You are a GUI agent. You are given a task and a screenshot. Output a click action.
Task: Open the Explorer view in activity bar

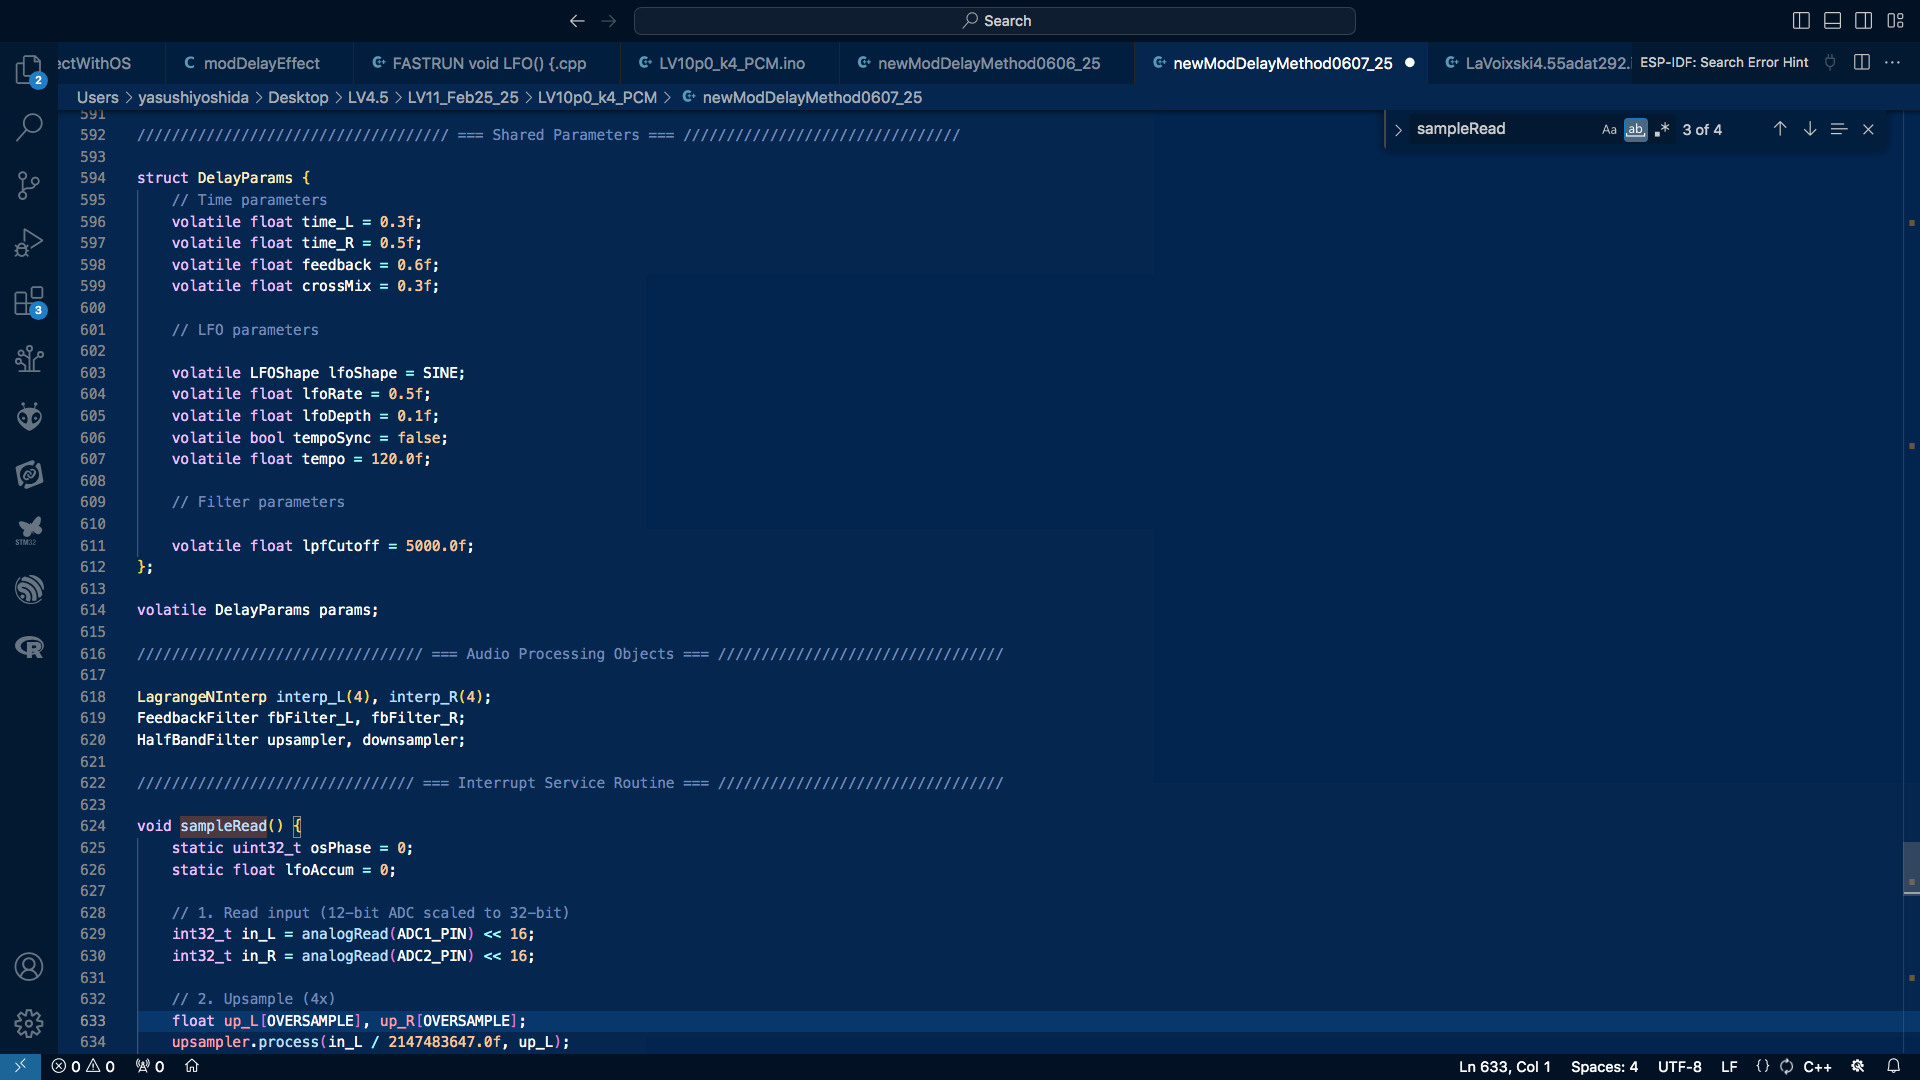click(x=29, y=69)
